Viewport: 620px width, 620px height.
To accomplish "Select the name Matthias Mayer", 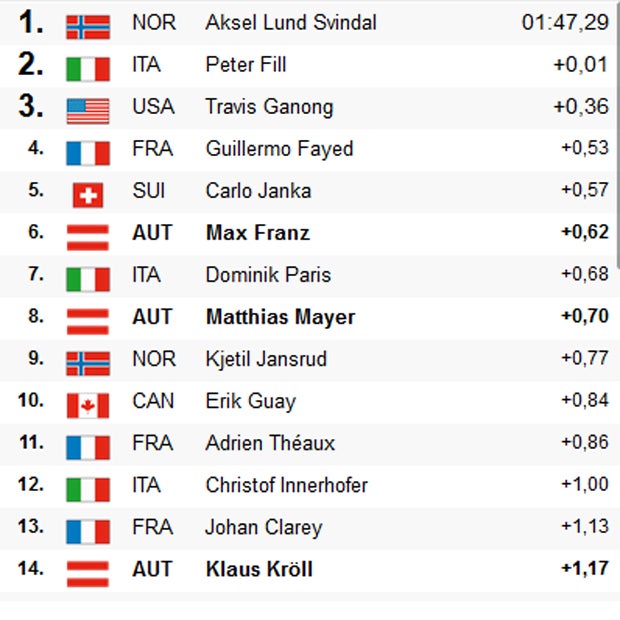I will [x=280, y=317].
